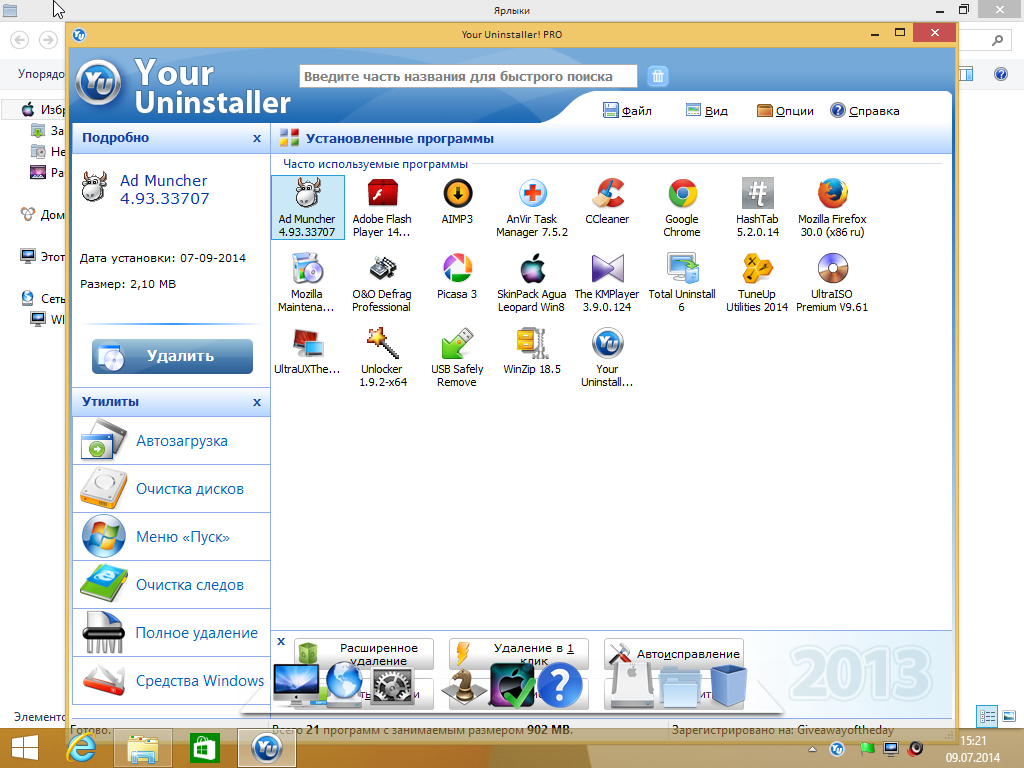Close the bottom action buttons bar

click(x=281, y=641)
